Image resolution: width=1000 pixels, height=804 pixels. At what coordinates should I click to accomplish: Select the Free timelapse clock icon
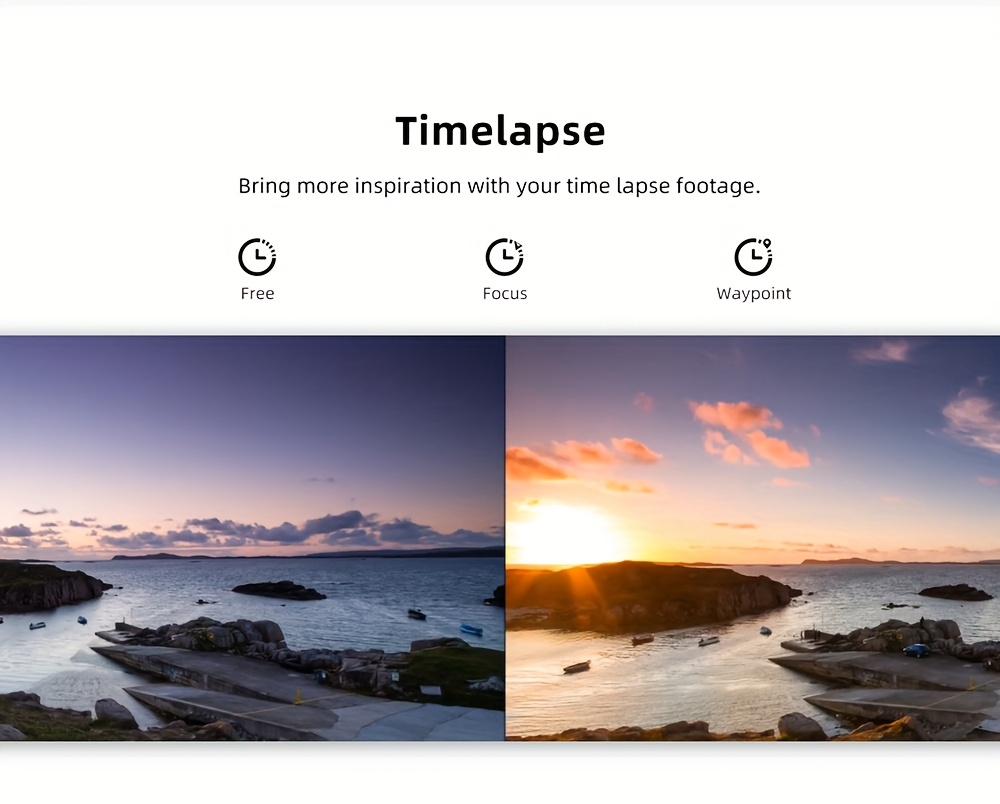[x=257, y=257]
